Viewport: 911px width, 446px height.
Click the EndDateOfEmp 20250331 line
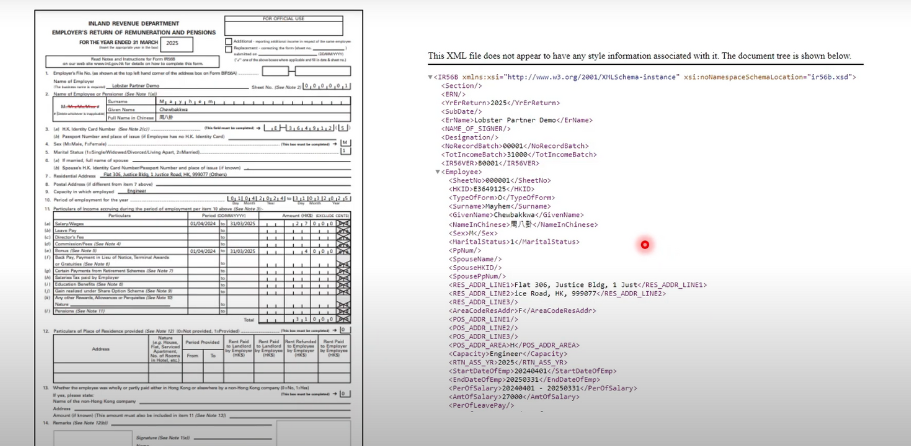point(524,380)
